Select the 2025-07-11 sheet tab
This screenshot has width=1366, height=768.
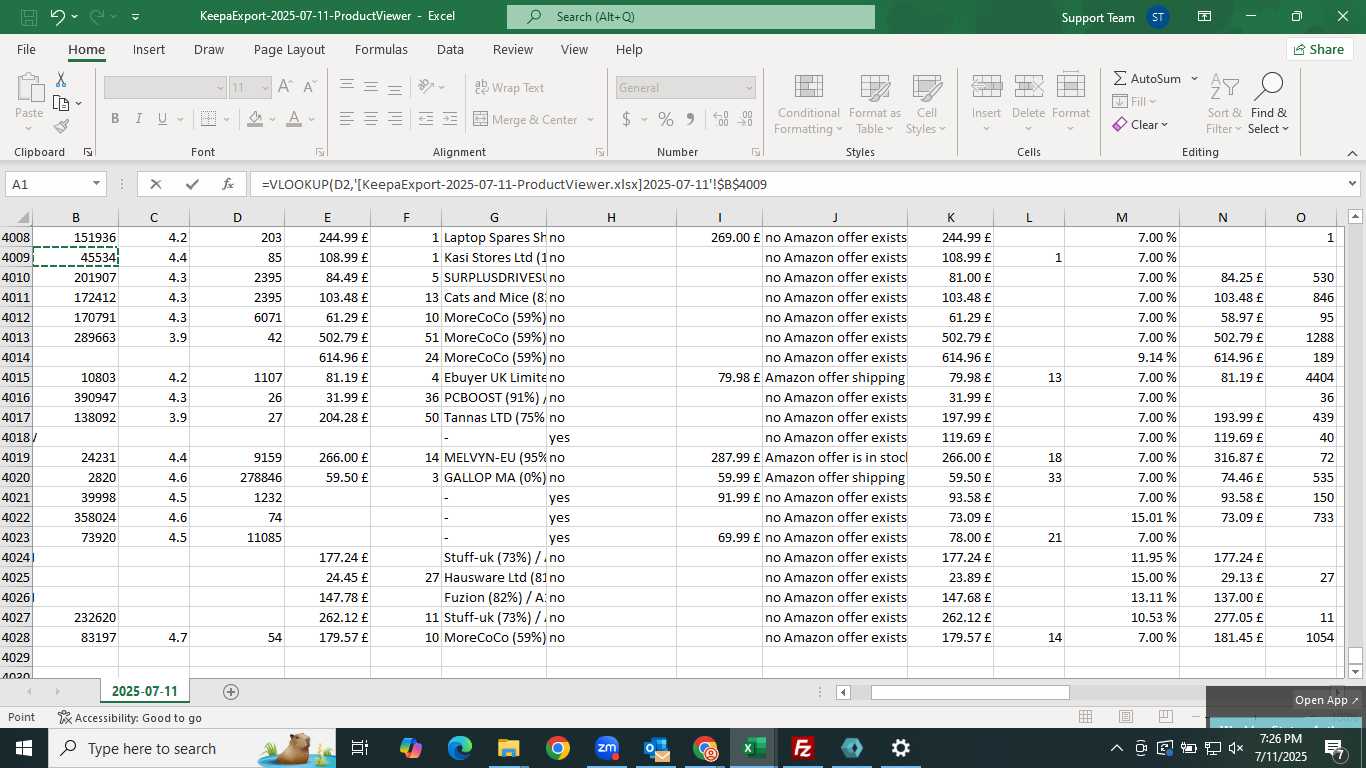pos(144,691)
